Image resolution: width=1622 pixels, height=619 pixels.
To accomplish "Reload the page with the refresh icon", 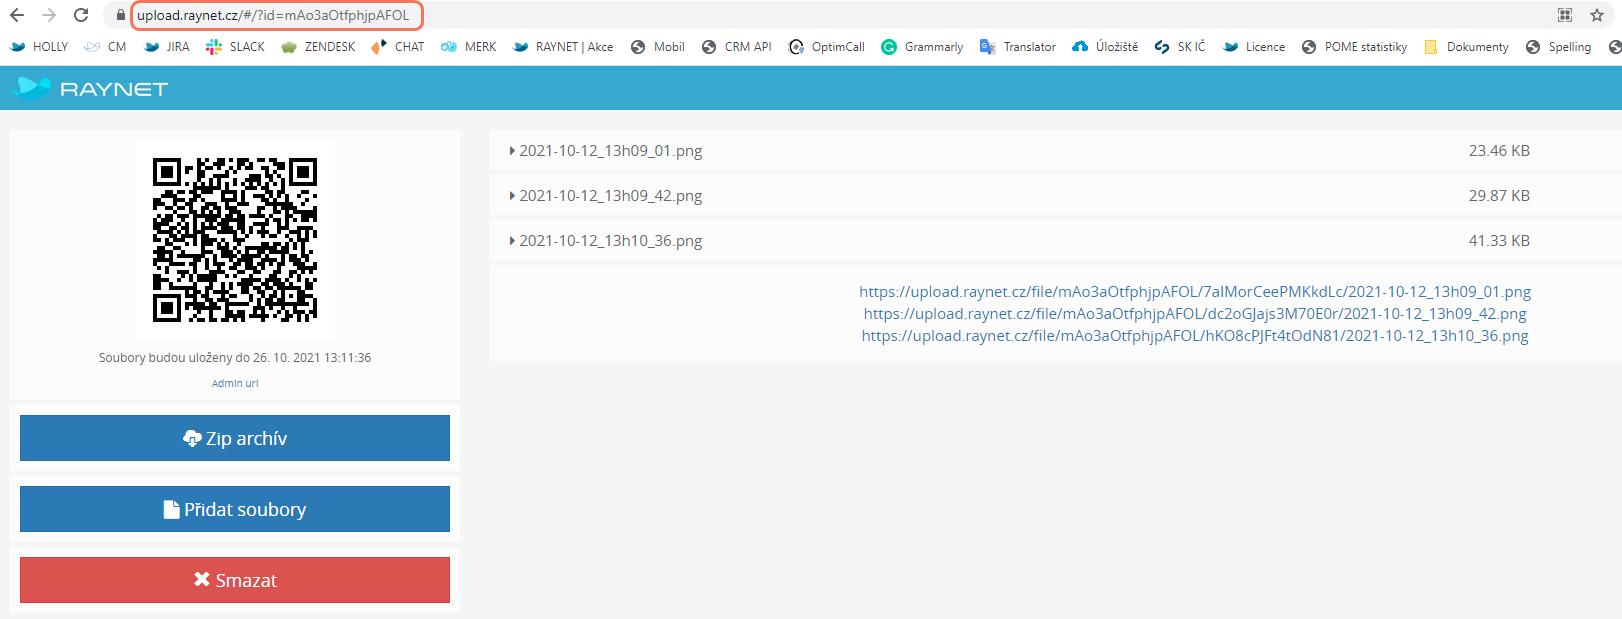I will pos(81,15).
